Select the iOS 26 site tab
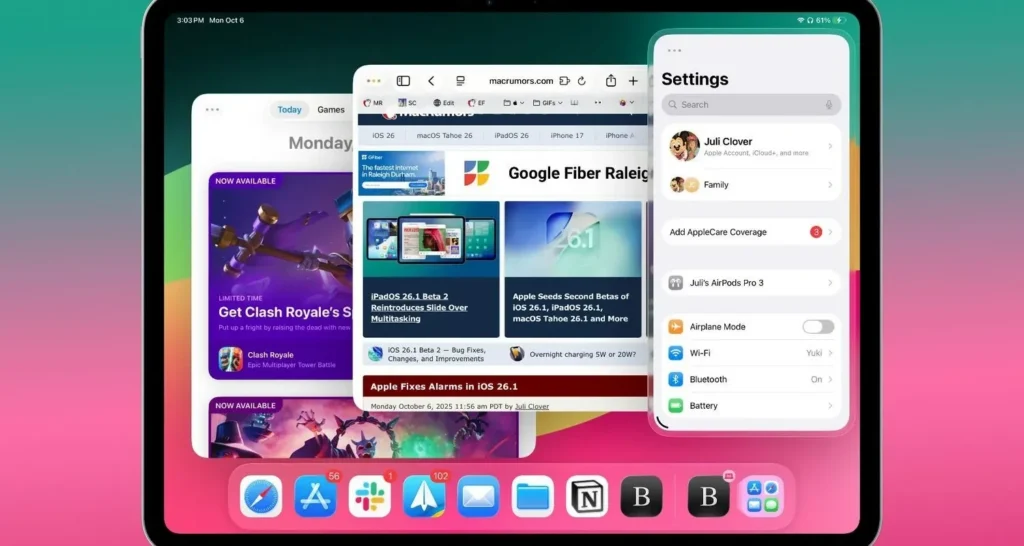The image size is (1024, 546). 383,136
